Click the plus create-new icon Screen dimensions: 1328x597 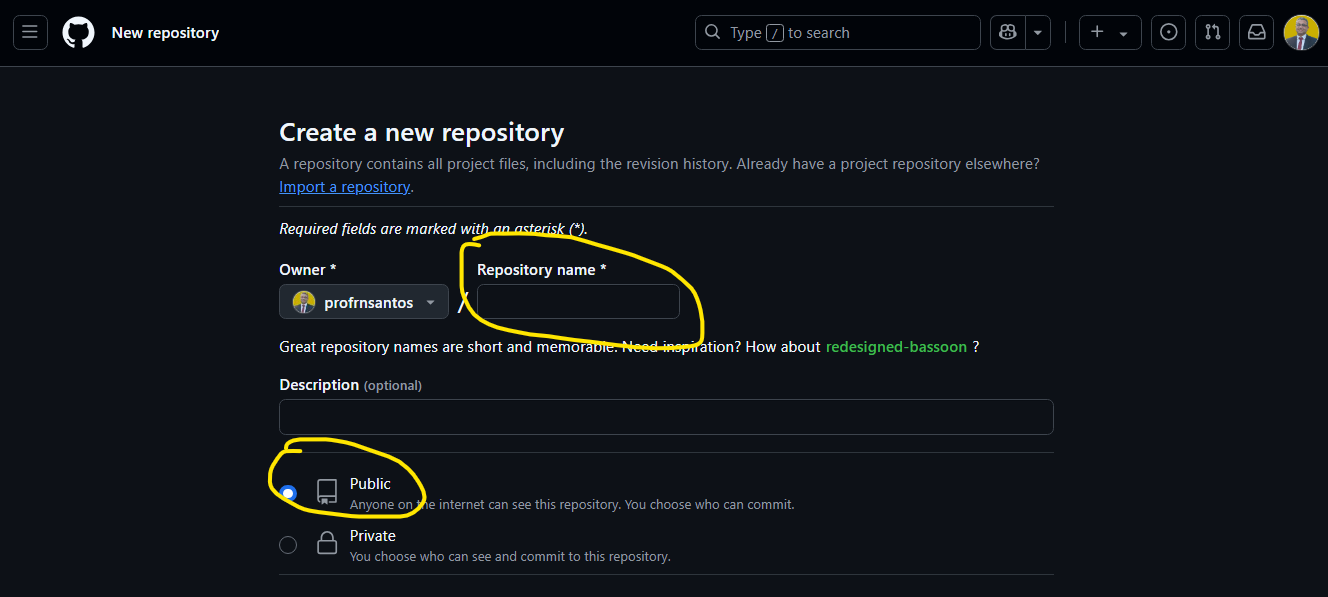1097,33
